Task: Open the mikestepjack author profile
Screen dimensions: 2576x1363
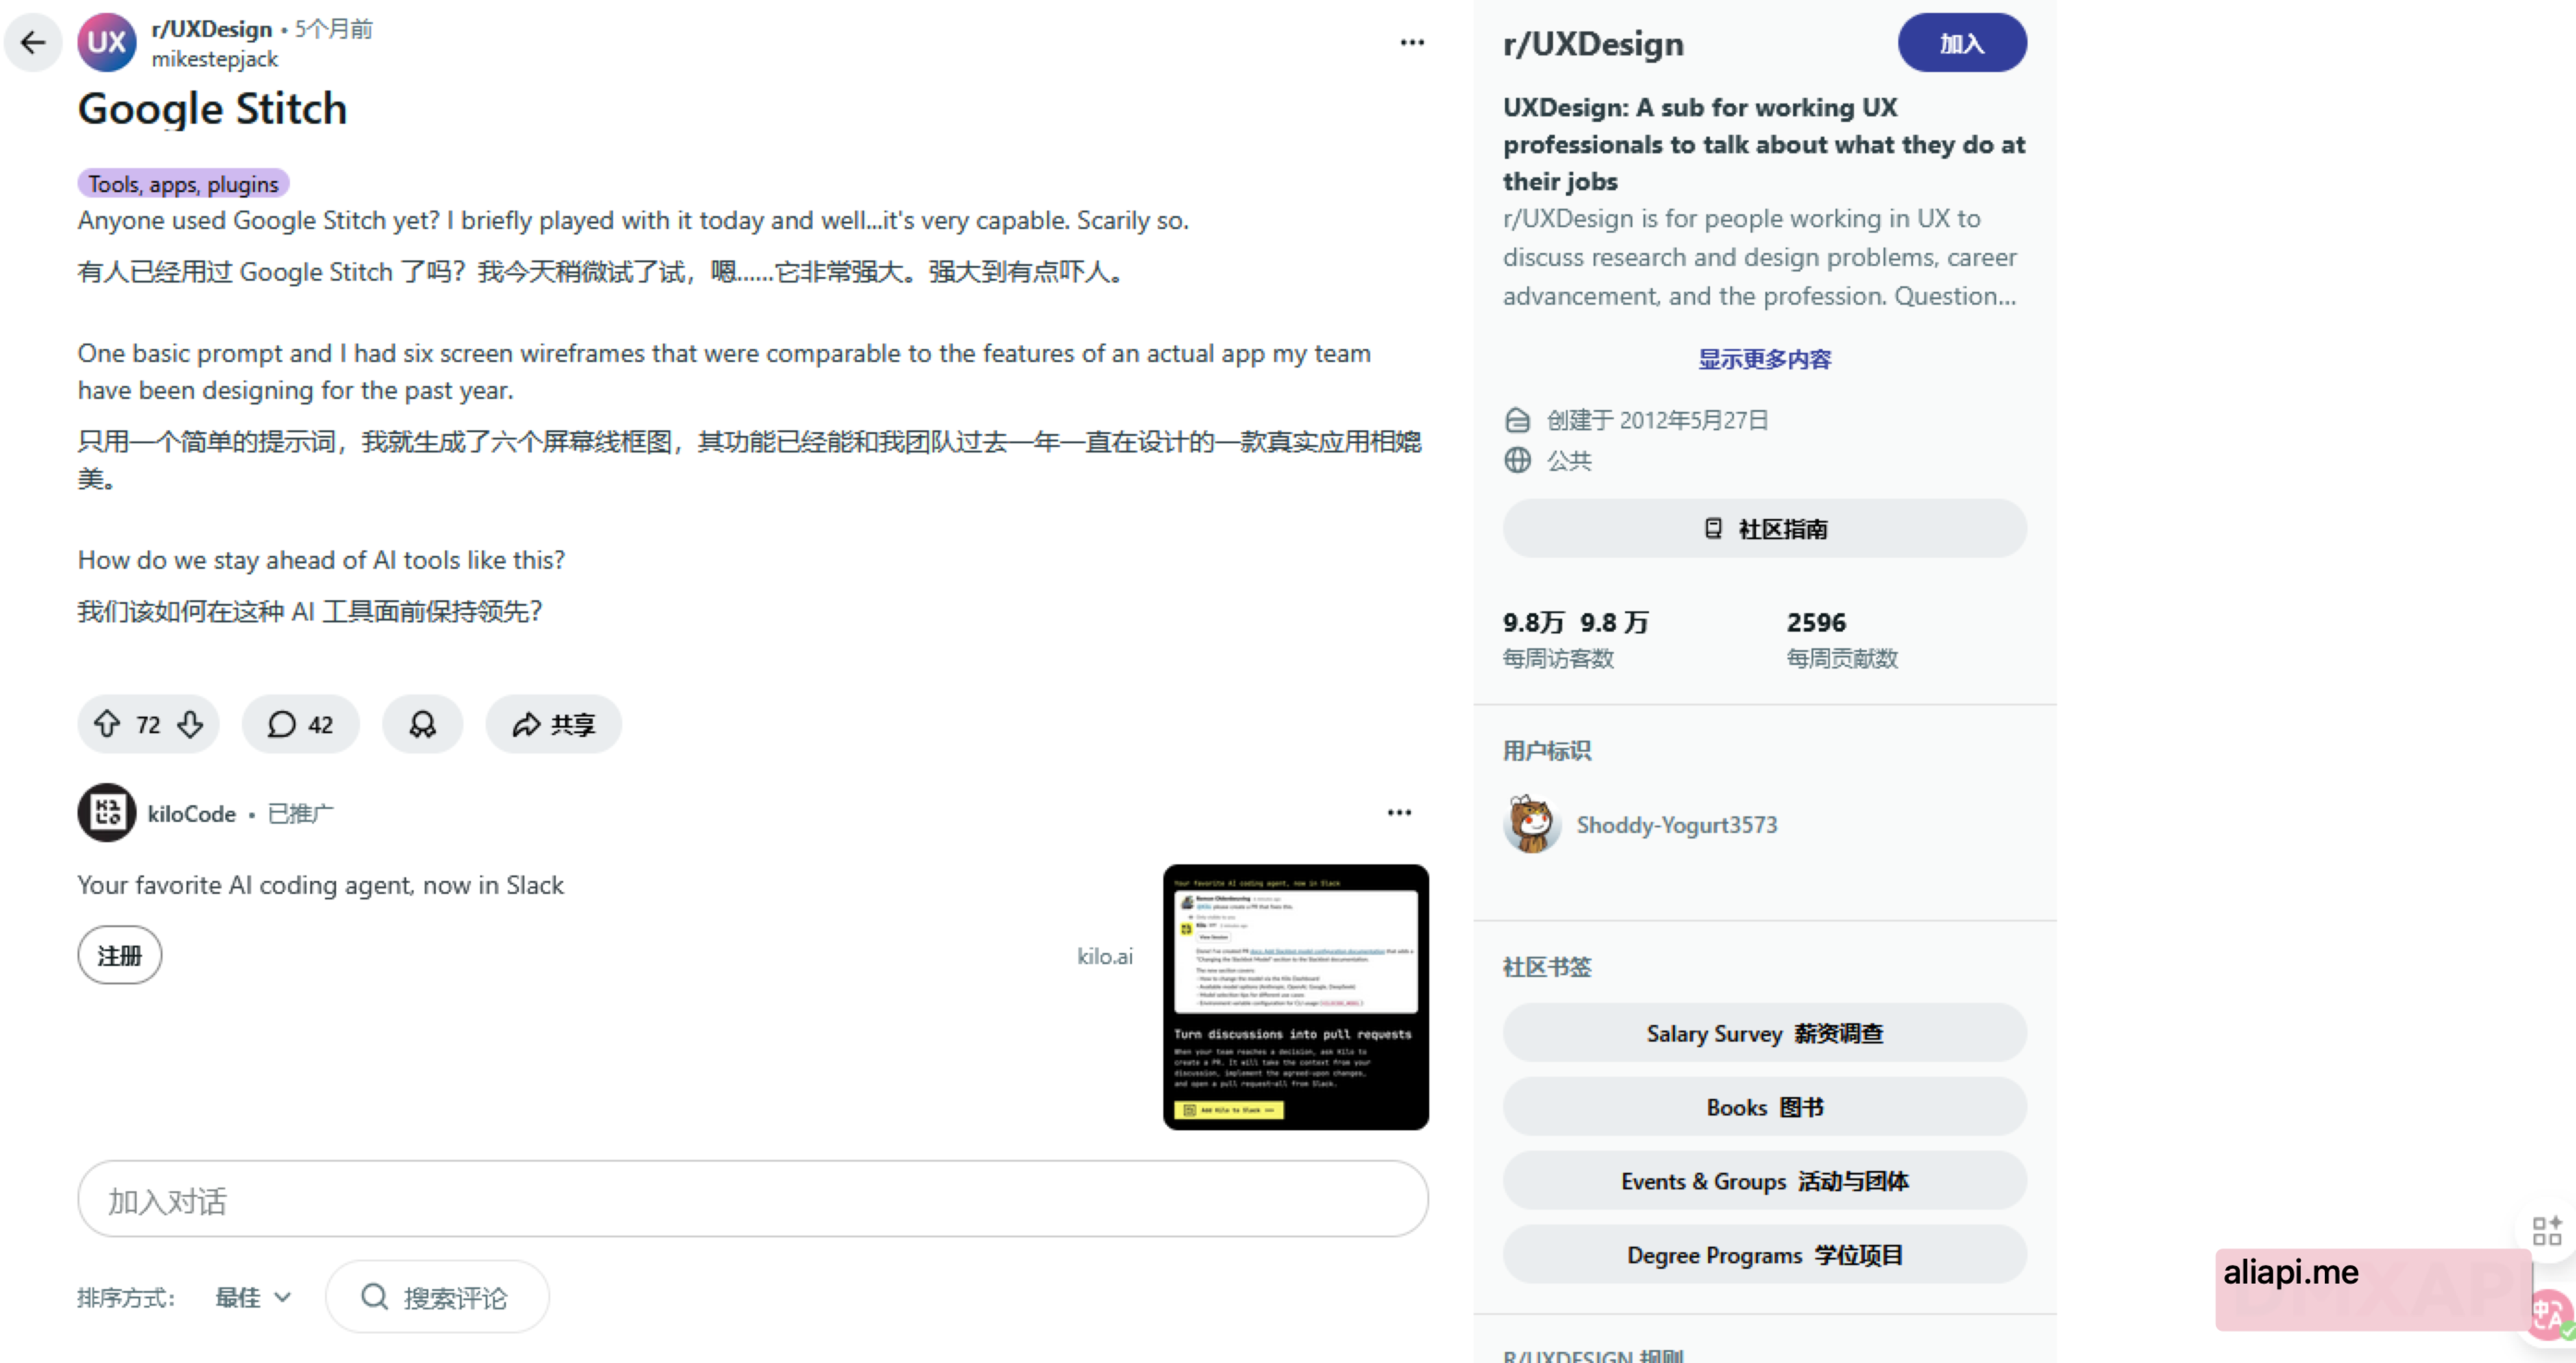Action: [x=215, y=59]
